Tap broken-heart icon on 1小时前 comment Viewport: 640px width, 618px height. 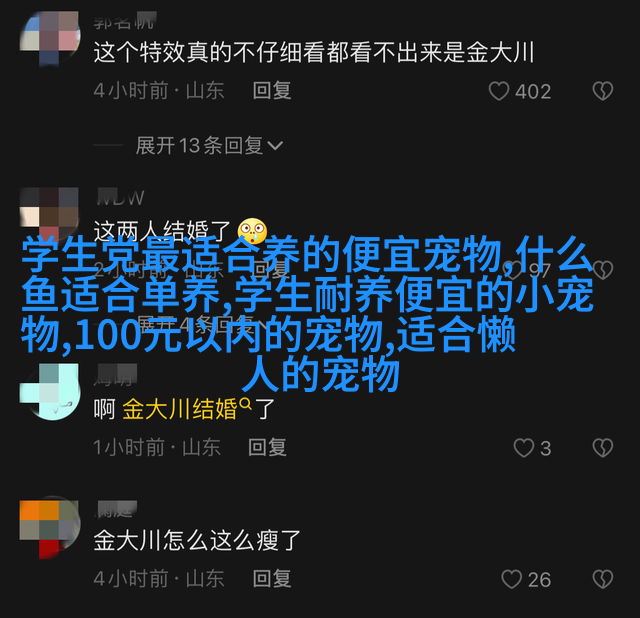point(602,448)
